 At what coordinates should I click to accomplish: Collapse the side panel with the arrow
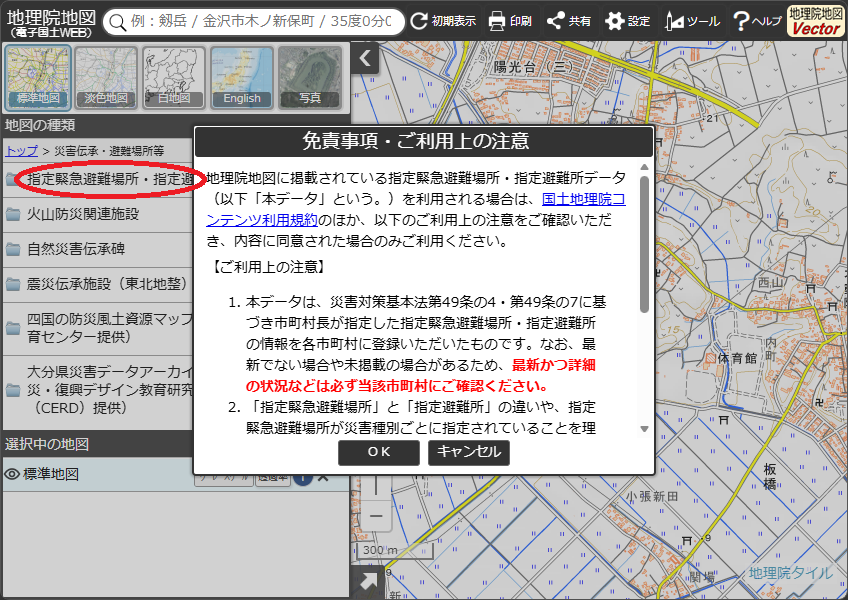click(365, 58)
